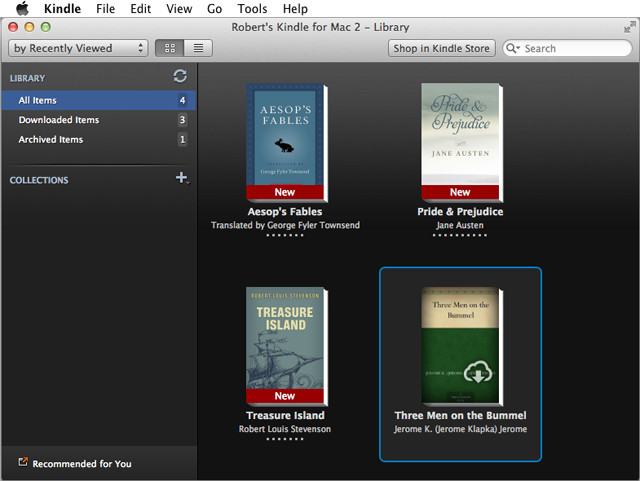This screenshot has width=640, height=481.
Task: Open the Kindle application menu
Action: [x=62, y=9]
